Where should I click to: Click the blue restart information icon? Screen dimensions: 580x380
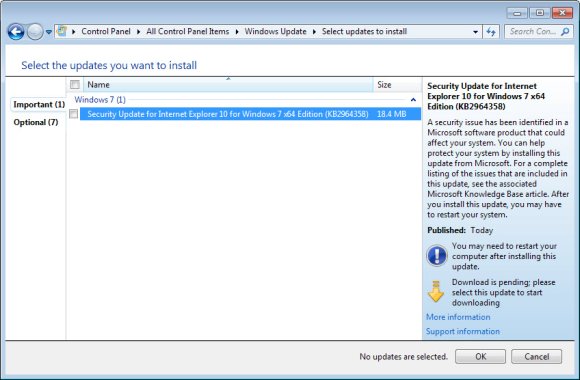(x=436, y=256)
